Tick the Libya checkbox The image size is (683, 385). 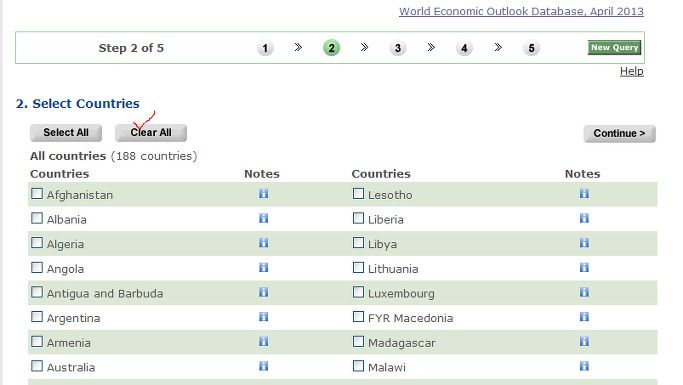click(x=358, y=243)
